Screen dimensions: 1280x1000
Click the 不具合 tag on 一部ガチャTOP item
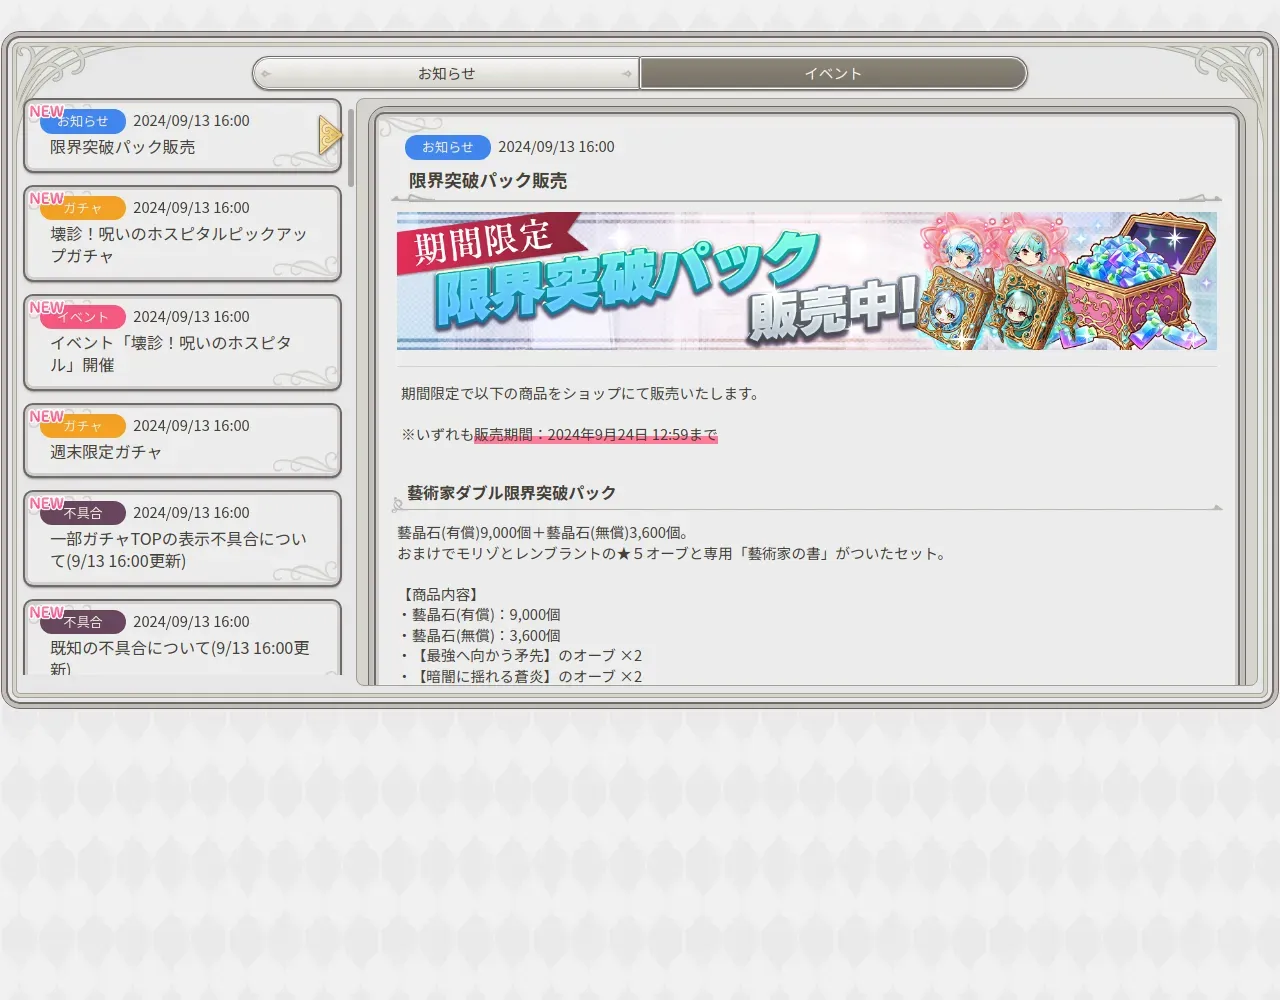83,513
